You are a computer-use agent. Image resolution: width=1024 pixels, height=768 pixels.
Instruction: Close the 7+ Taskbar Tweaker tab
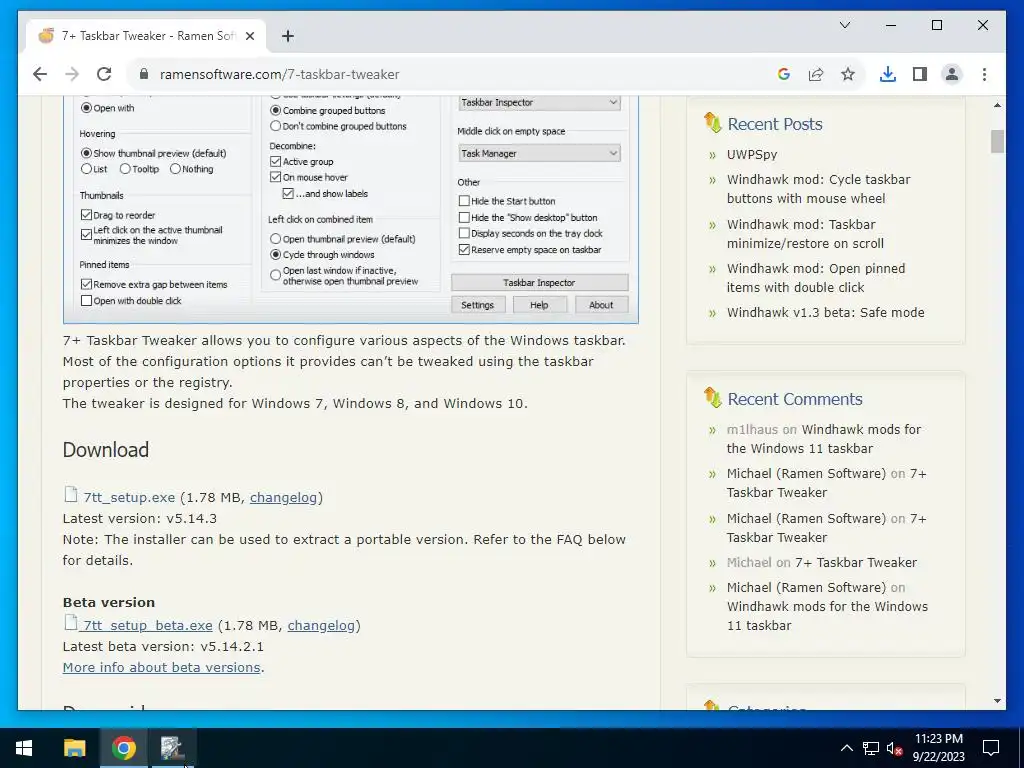pyautogui.click(x=249, y=36)
